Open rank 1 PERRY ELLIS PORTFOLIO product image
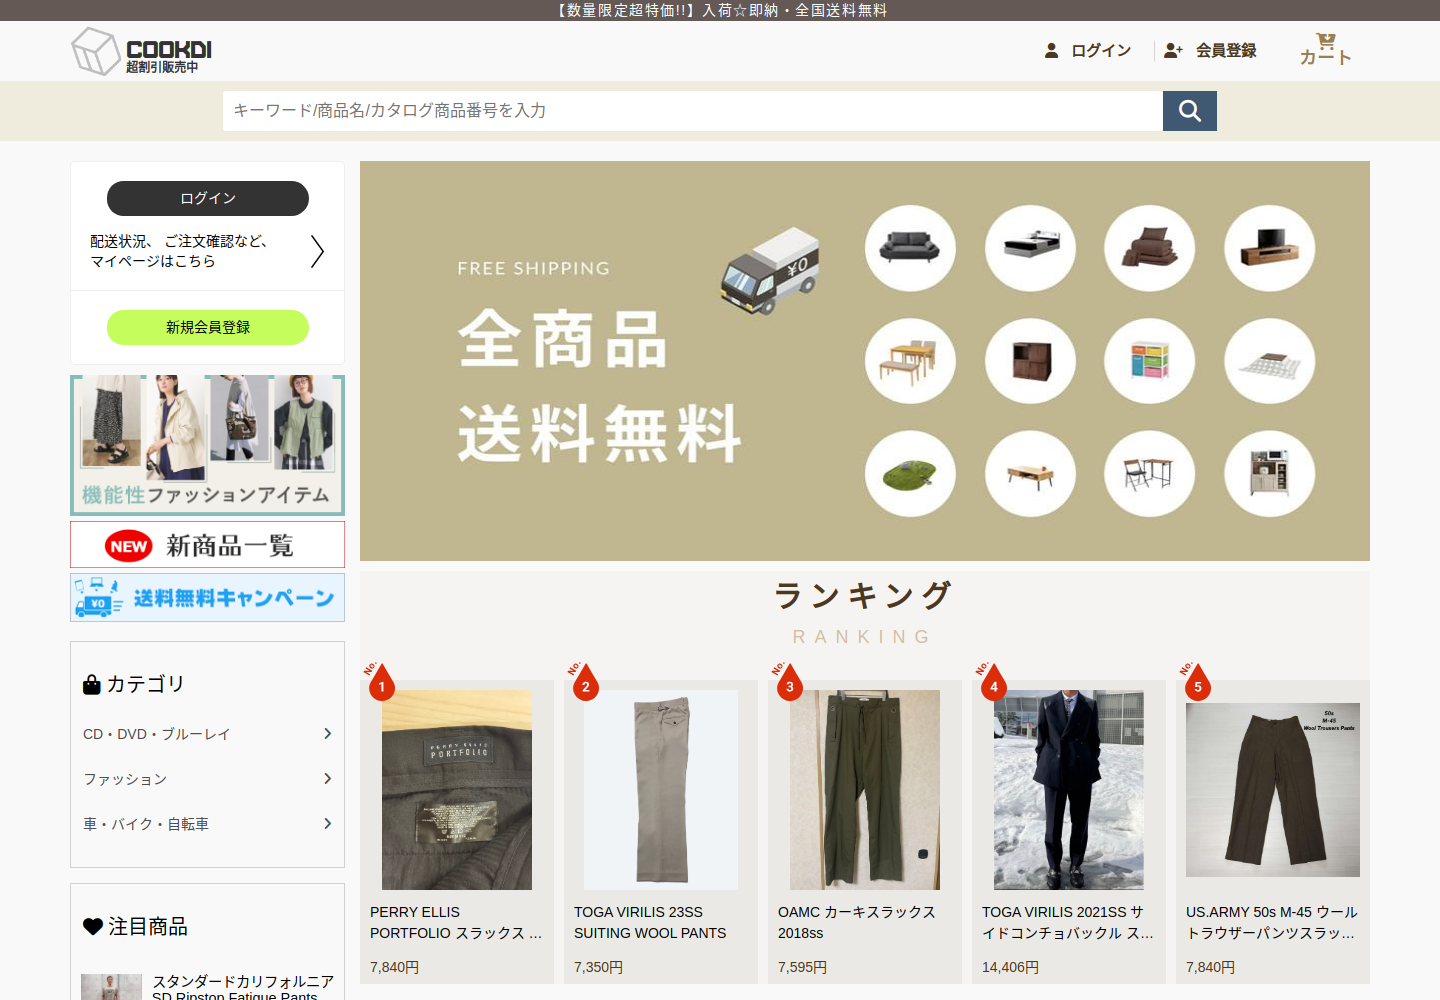 457,790
